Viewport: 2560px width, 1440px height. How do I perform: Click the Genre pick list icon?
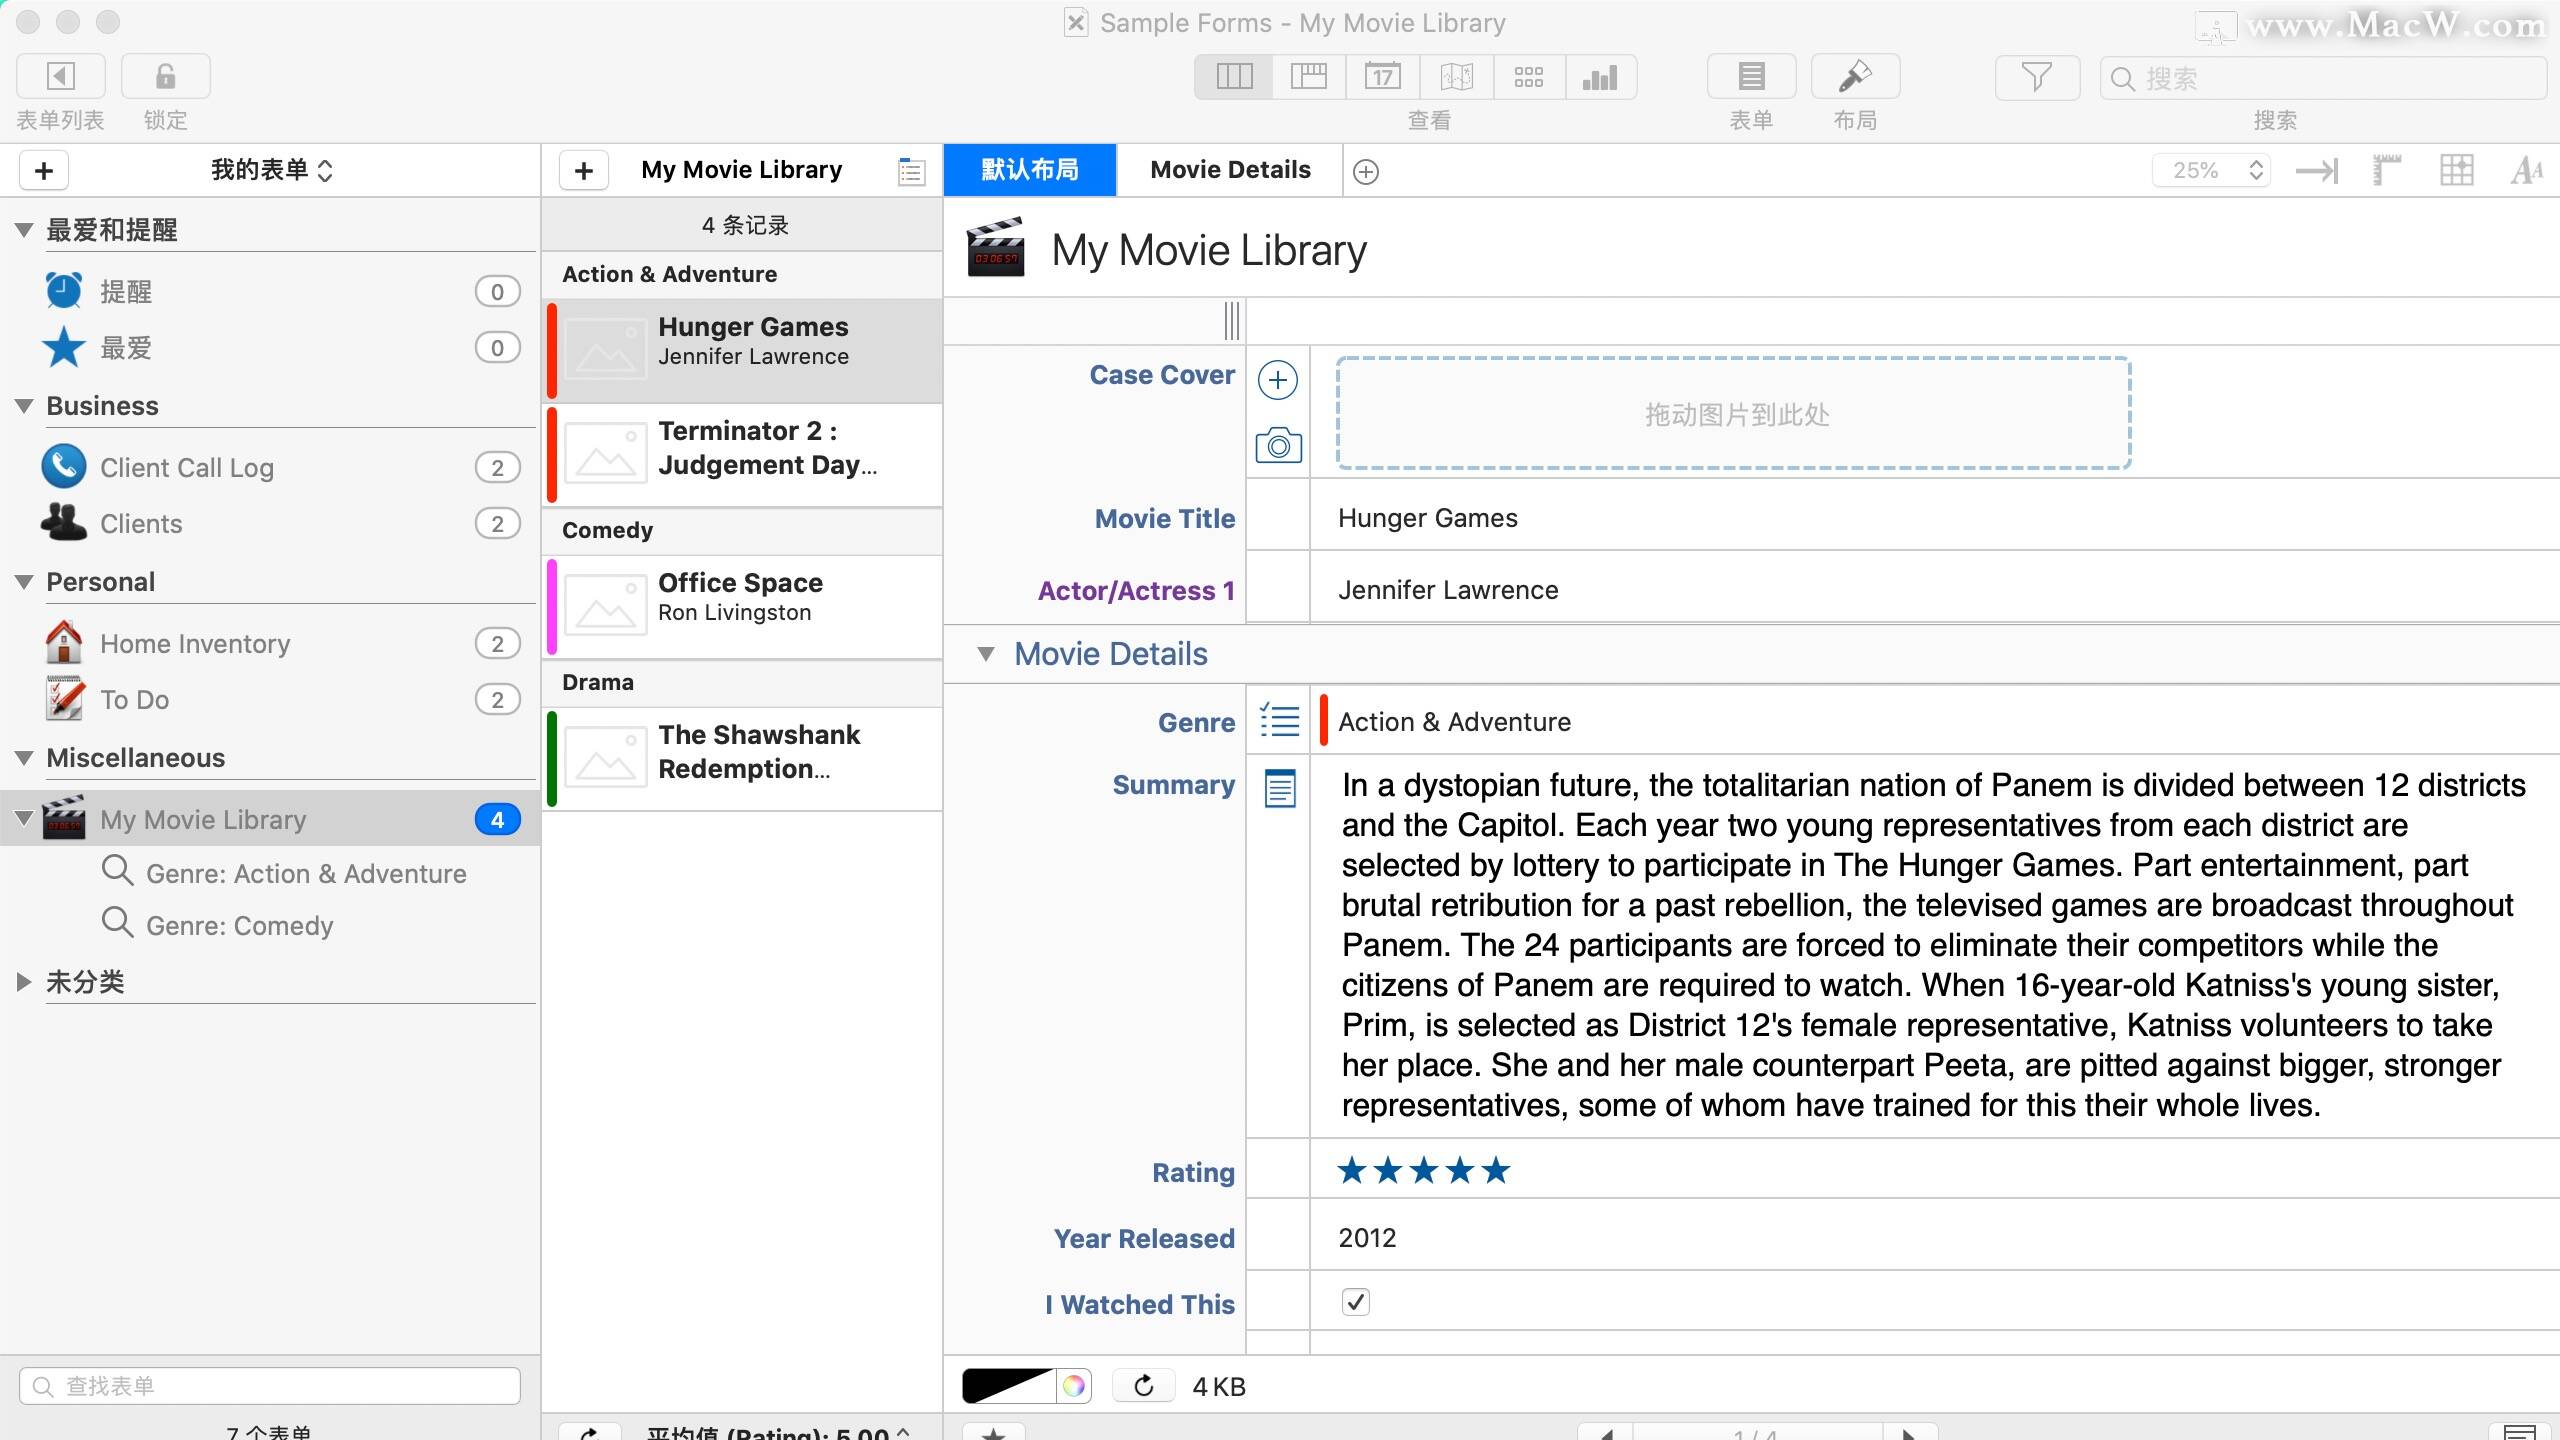pos(1279,721)
